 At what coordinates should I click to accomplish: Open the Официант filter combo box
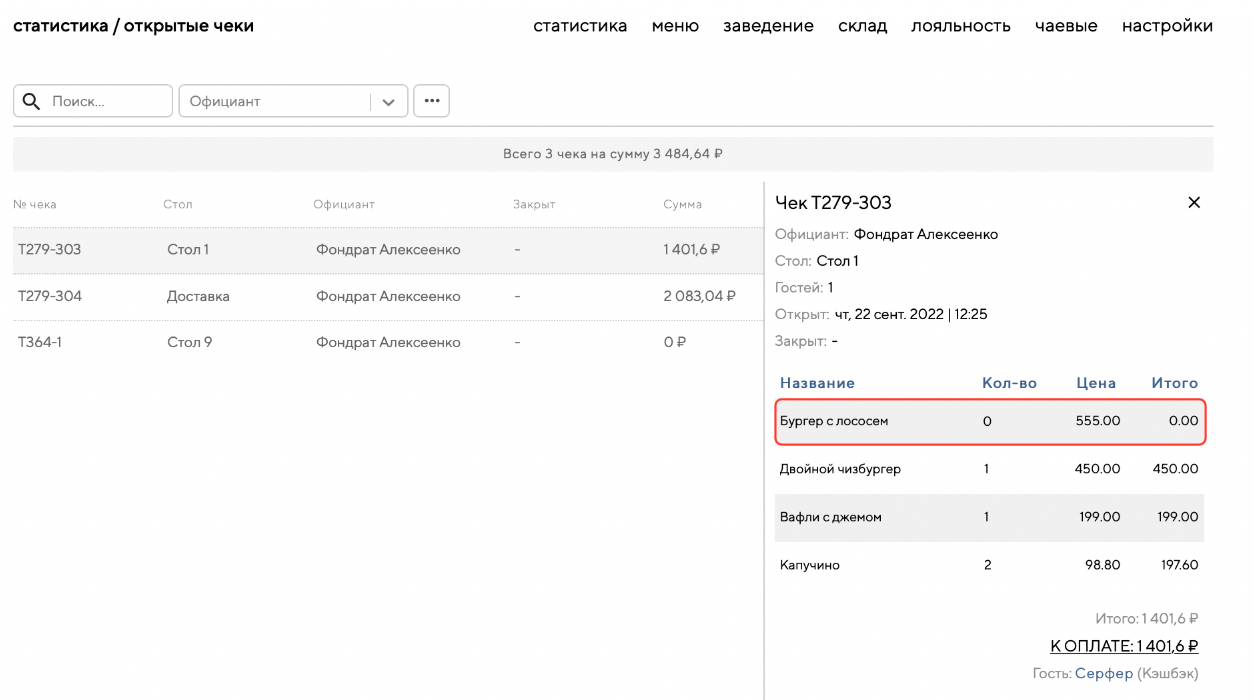coord(275,101)
